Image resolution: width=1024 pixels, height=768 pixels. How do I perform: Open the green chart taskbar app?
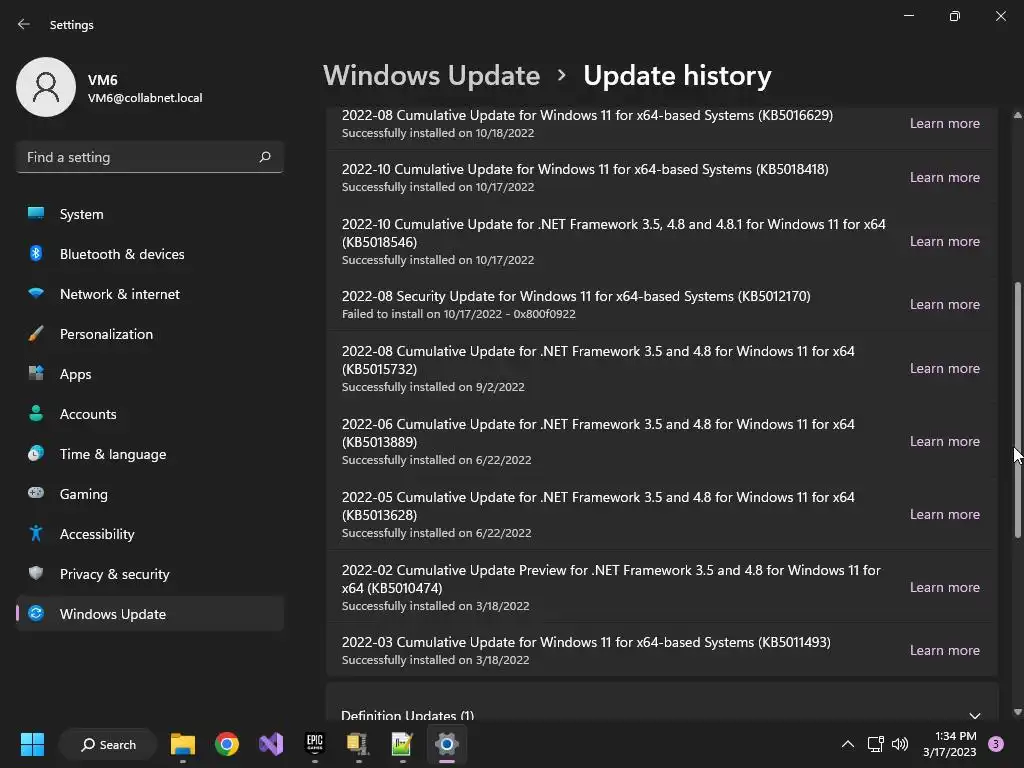point(402,744)
